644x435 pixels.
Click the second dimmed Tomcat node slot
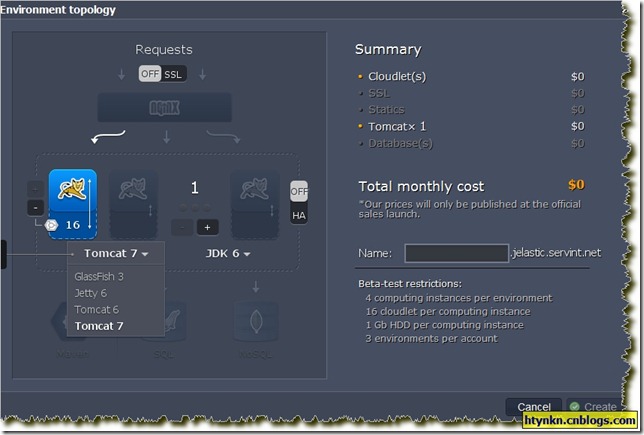coord(133,205)
